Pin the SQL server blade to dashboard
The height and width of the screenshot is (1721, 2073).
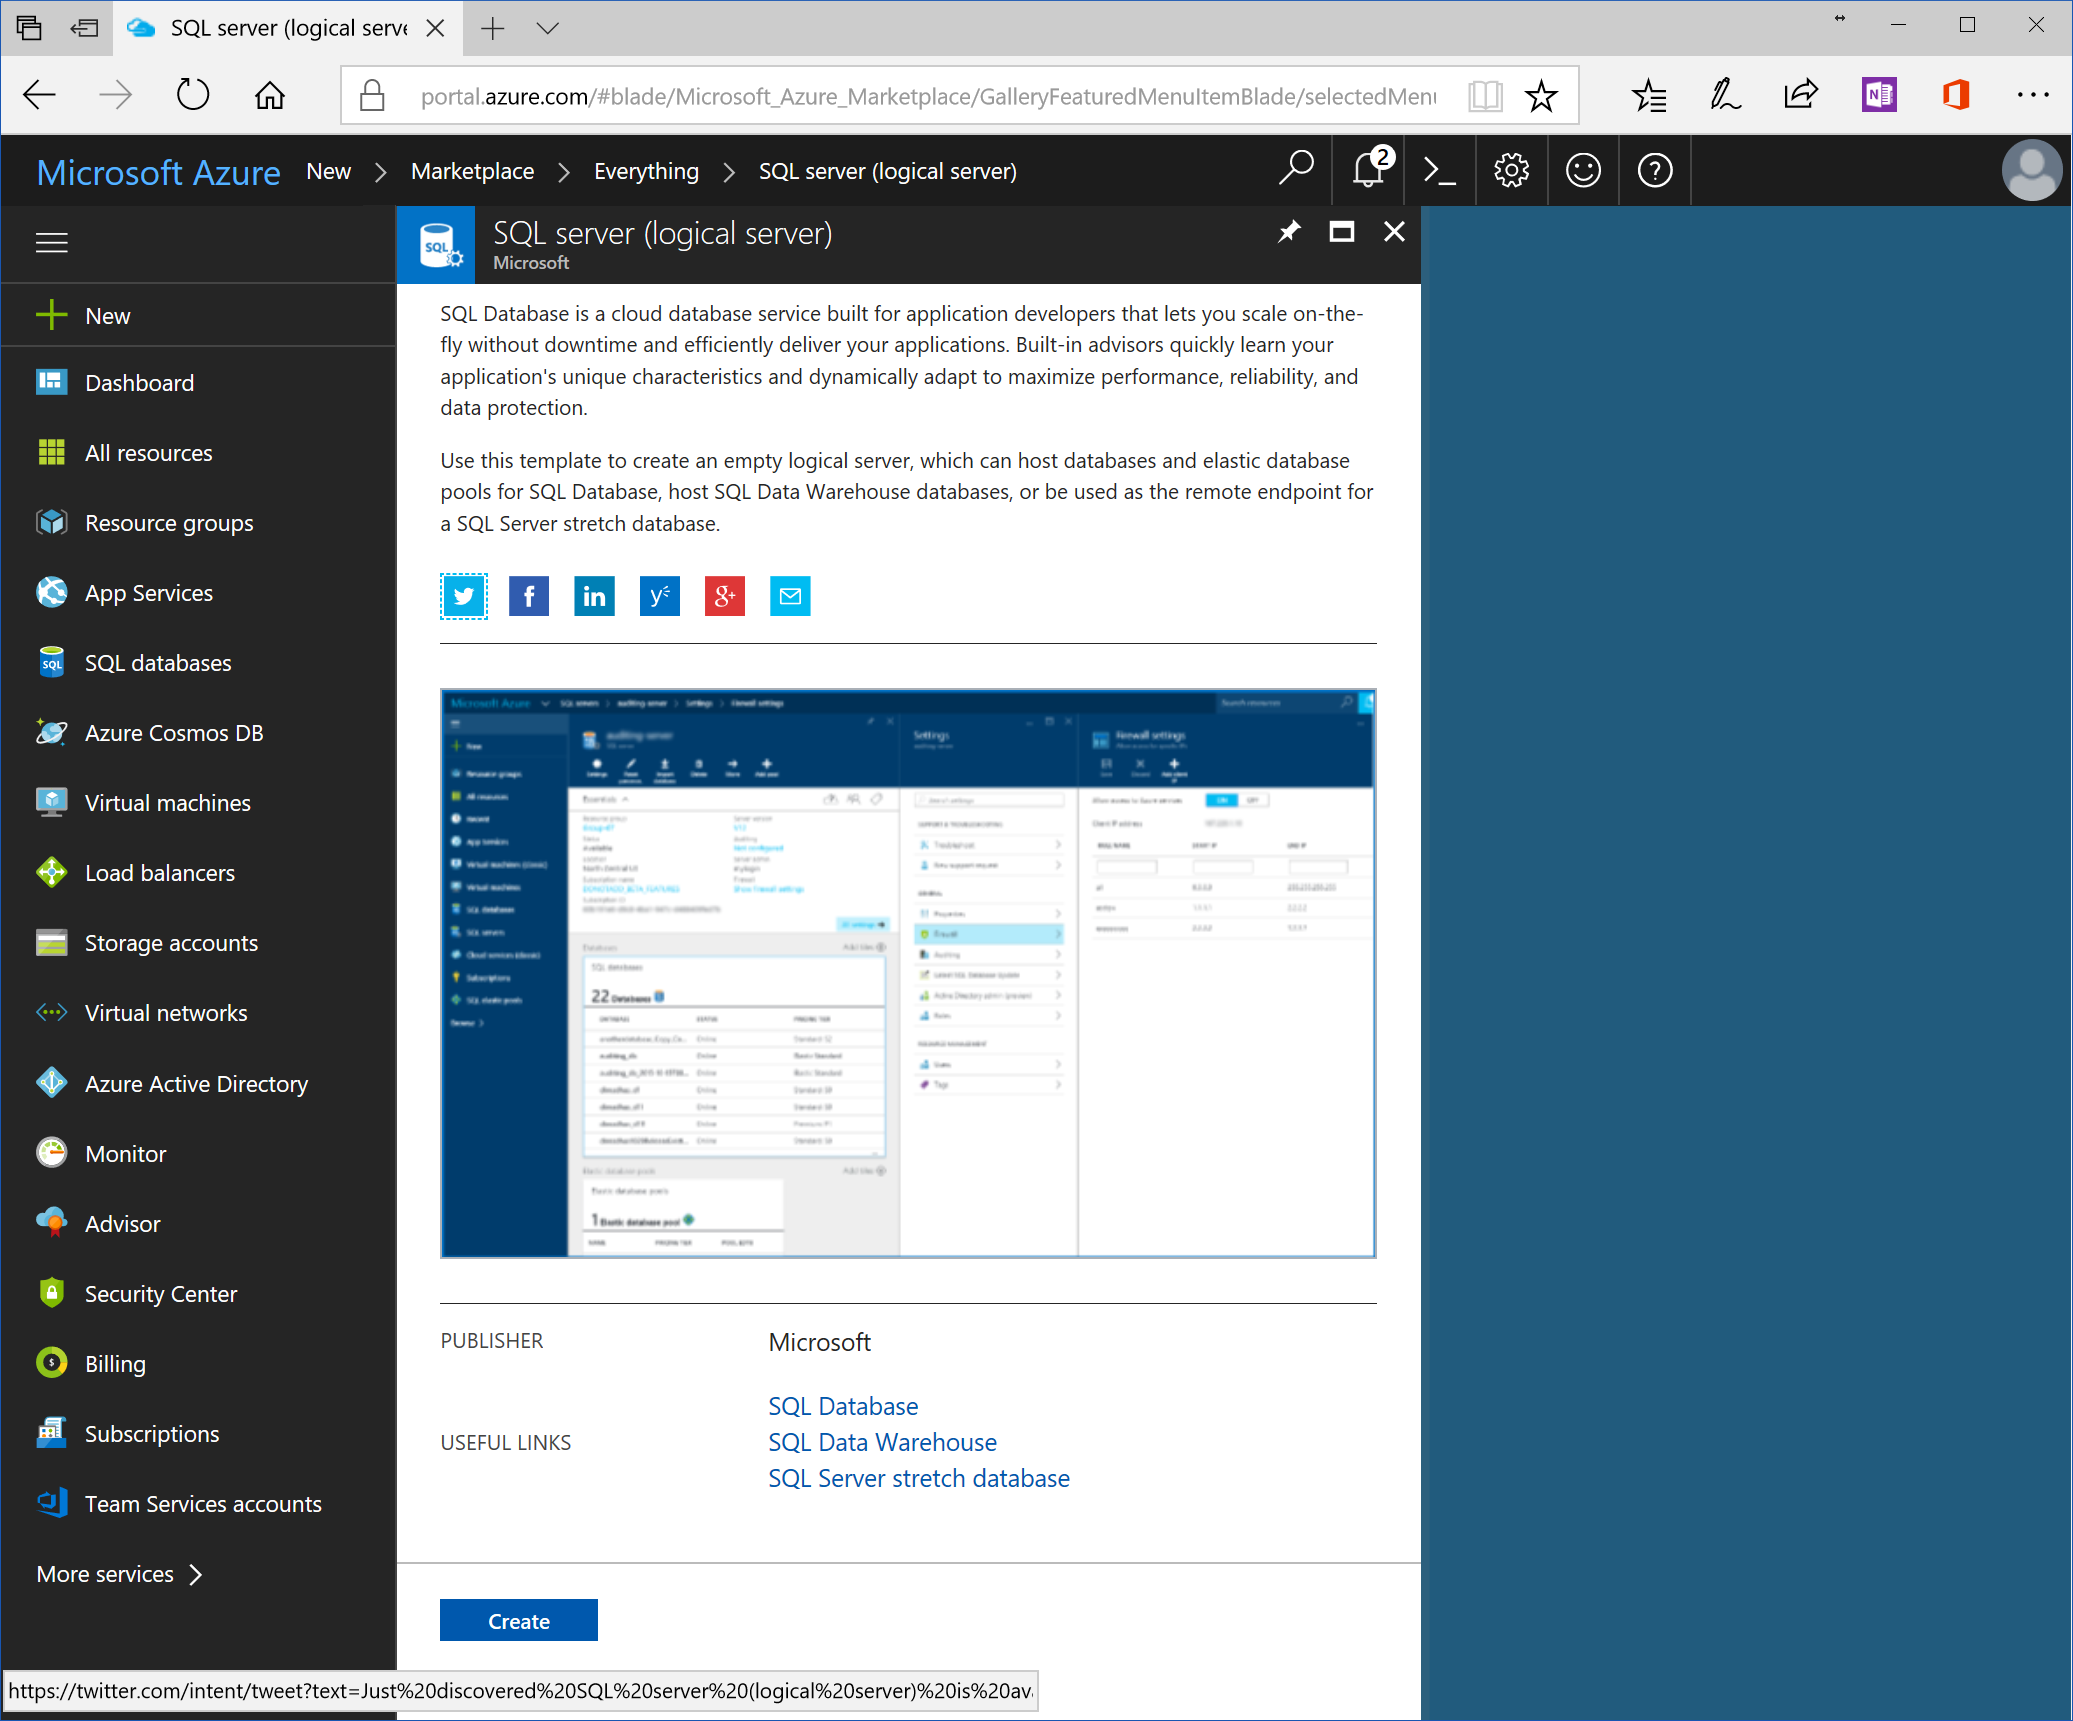point(1289,232)
